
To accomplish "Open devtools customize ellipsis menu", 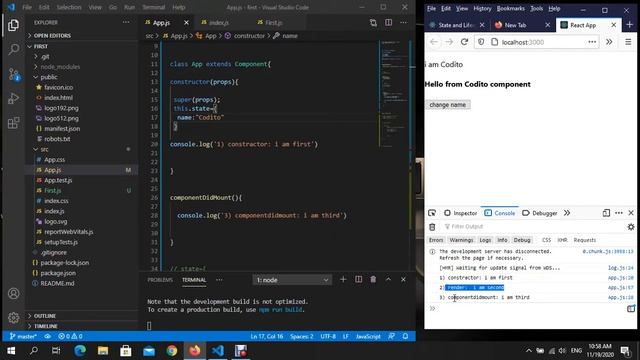I will [x=619, y=213].
